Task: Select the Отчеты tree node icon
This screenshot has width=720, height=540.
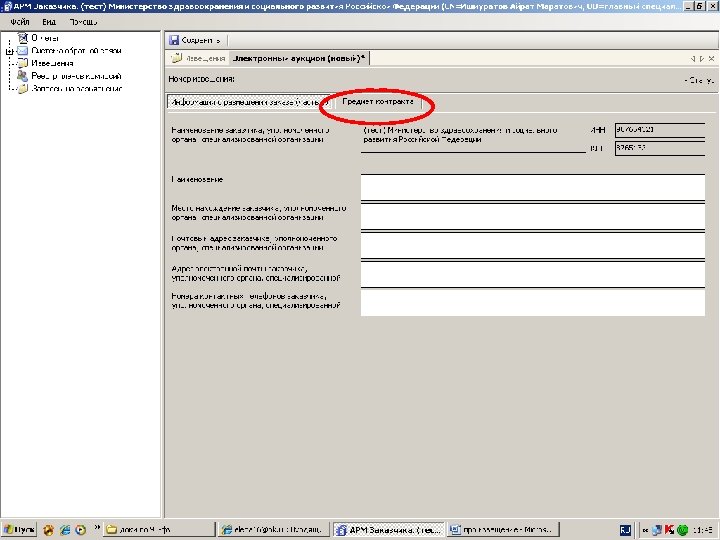Action: (x=22, y=38)
